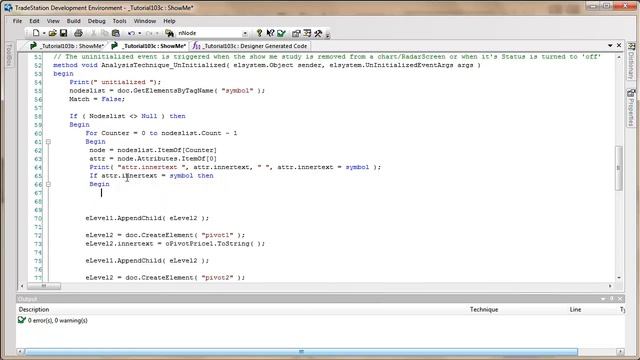640x360 pixels.
Task: Create a new document with the New icon
Action: pyautogui.click(x=36, y=33)
